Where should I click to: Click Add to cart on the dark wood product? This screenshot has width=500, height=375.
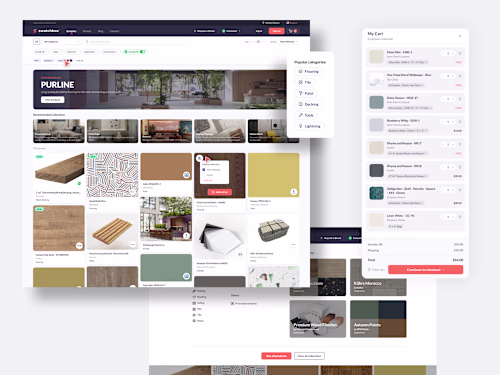(x=220, y=192)
